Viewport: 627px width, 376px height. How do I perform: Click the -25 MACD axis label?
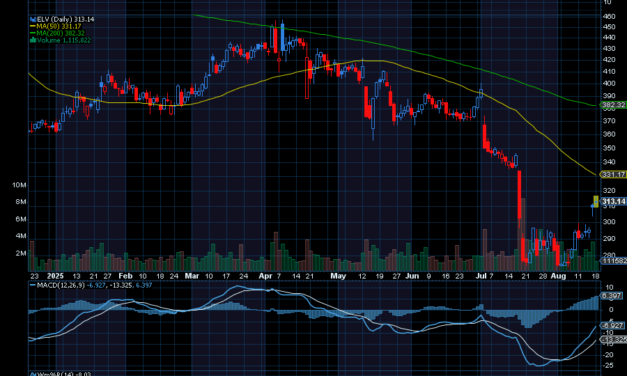pos(609,365)
